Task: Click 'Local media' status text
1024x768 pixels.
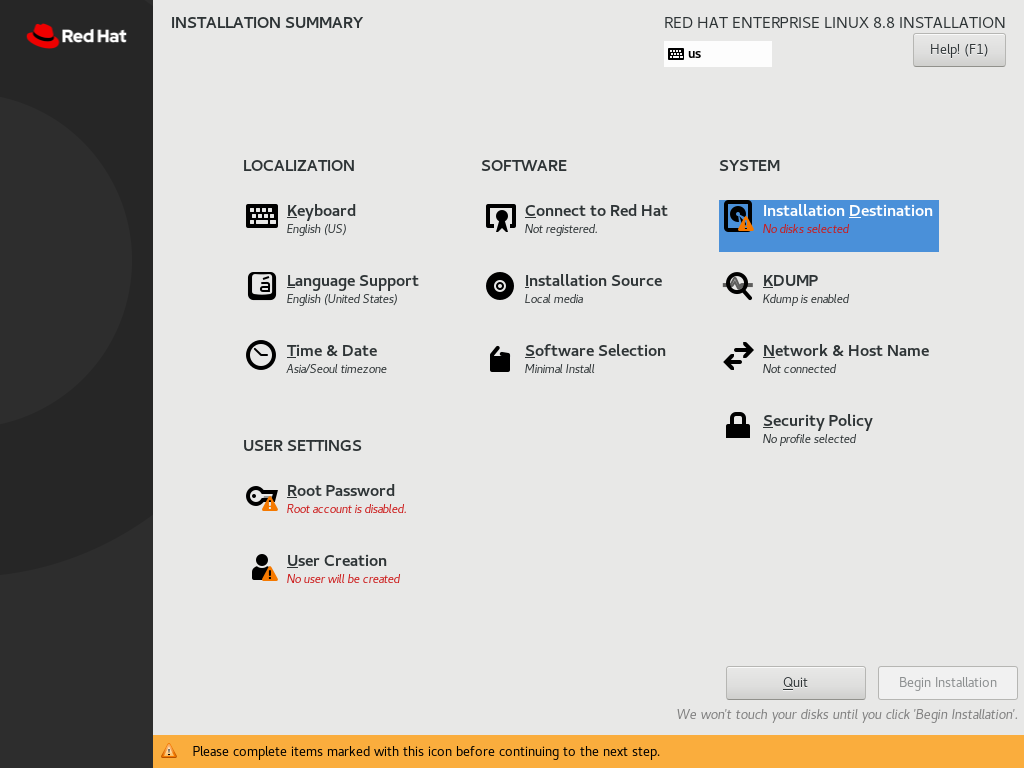Action: 554,299
